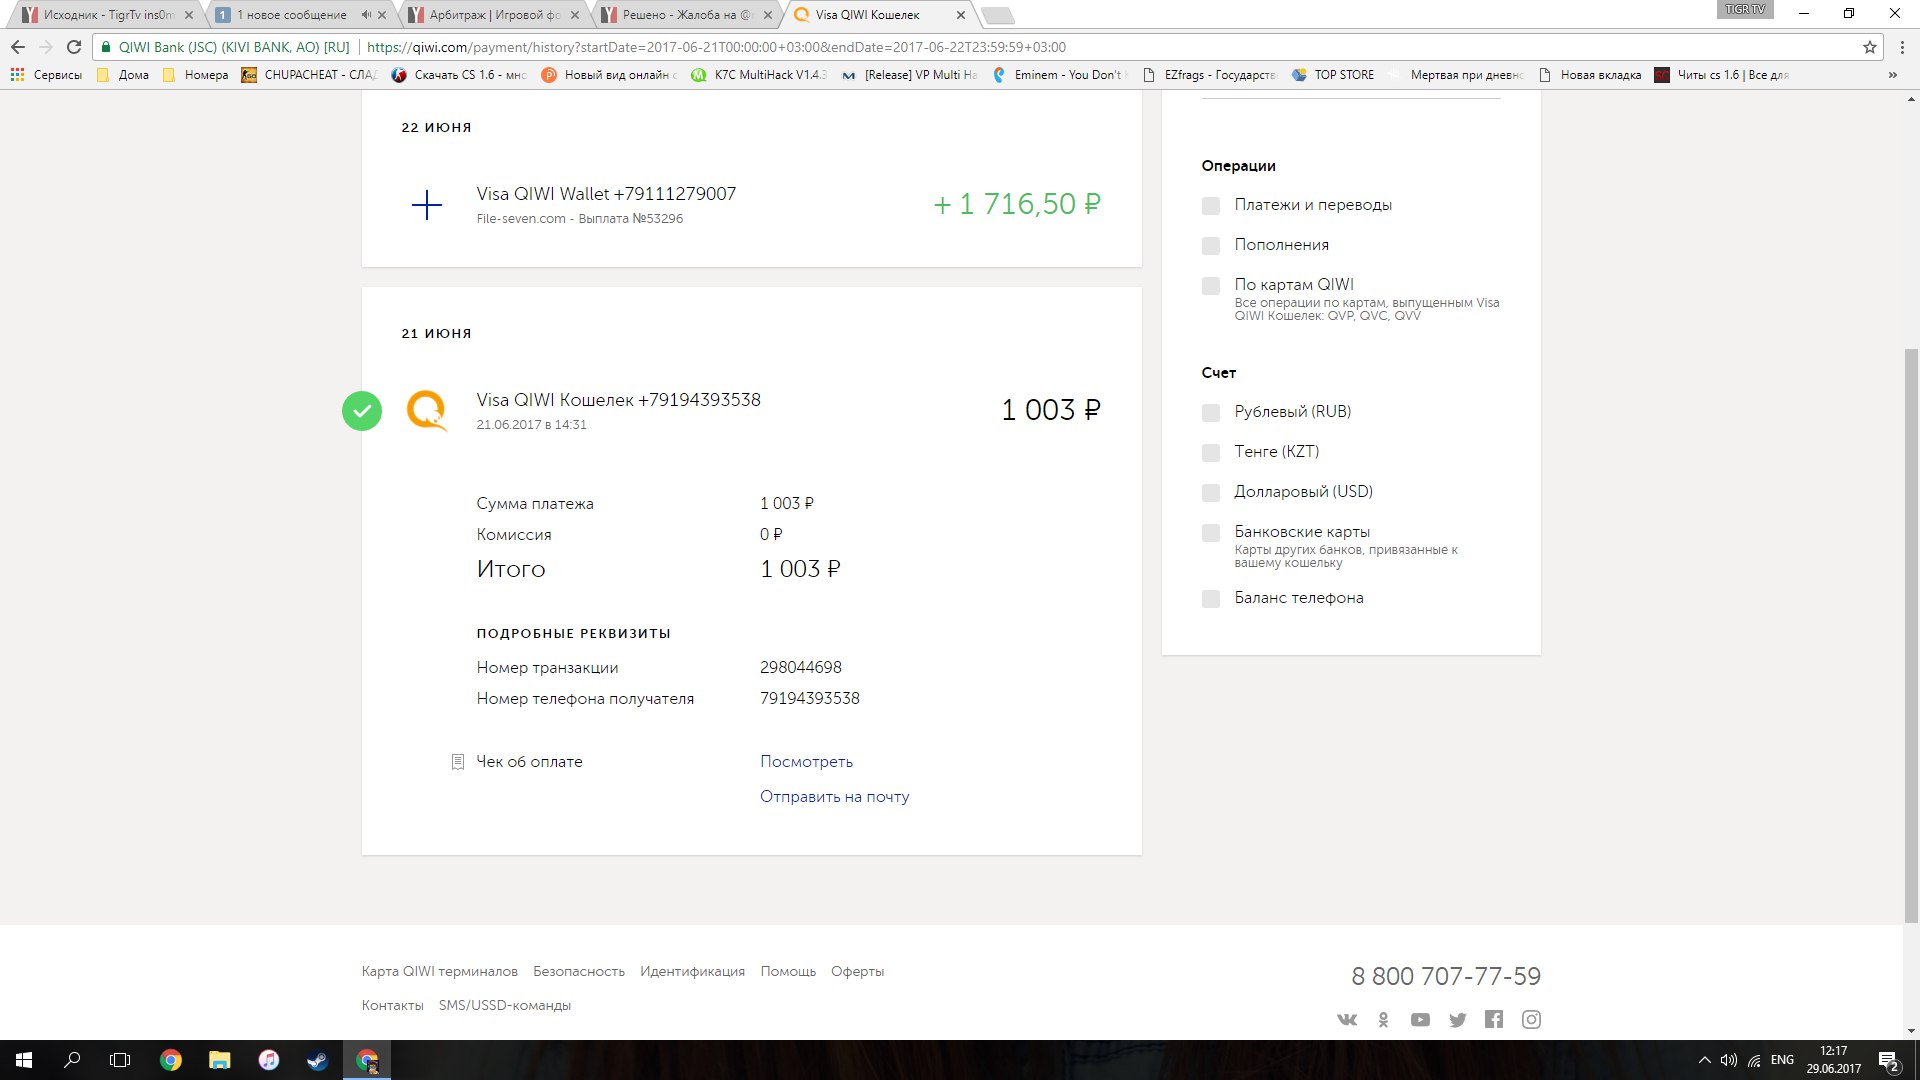Open the Windows Start menu
The width and height of the screenshot is (1920, 1080).
24,1060
